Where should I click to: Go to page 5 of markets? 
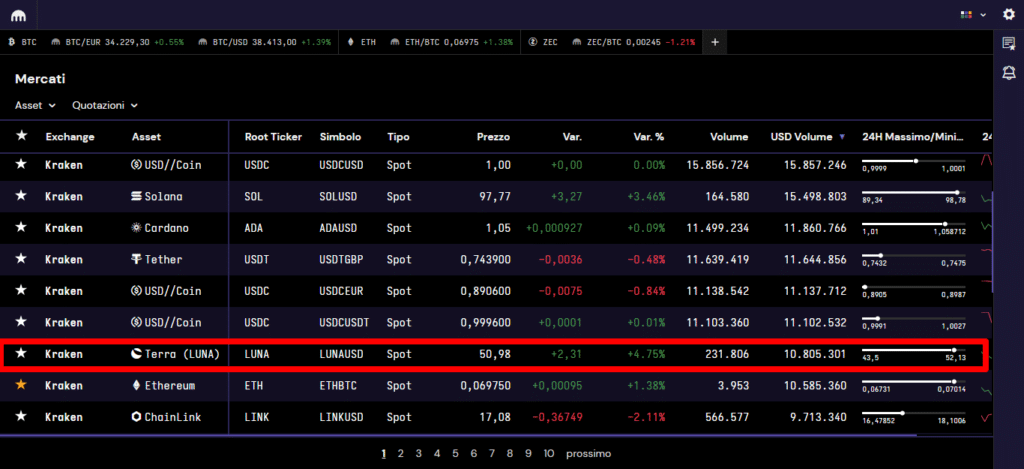pos(455,453)
